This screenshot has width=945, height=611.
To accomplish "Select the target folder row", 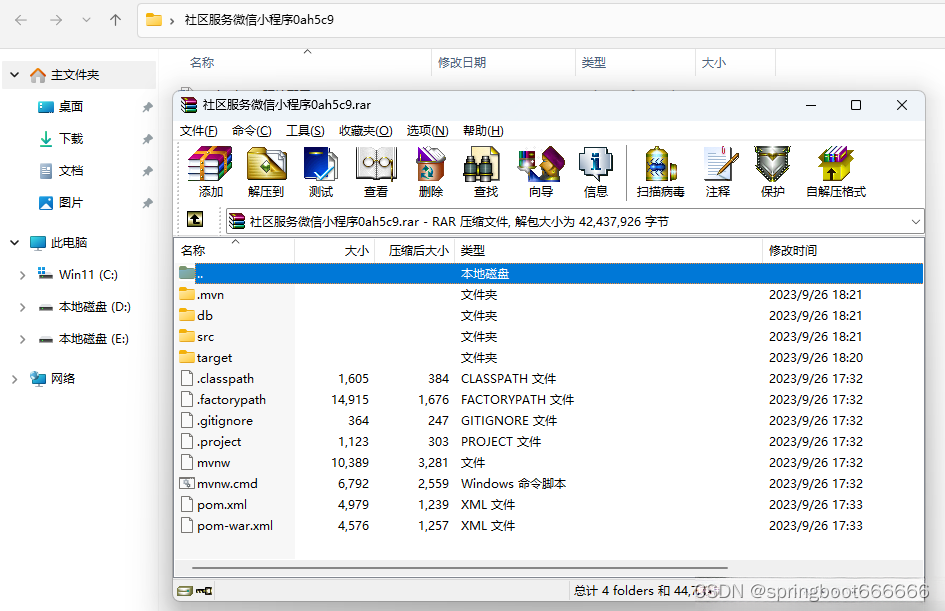I will pos(548,358).
